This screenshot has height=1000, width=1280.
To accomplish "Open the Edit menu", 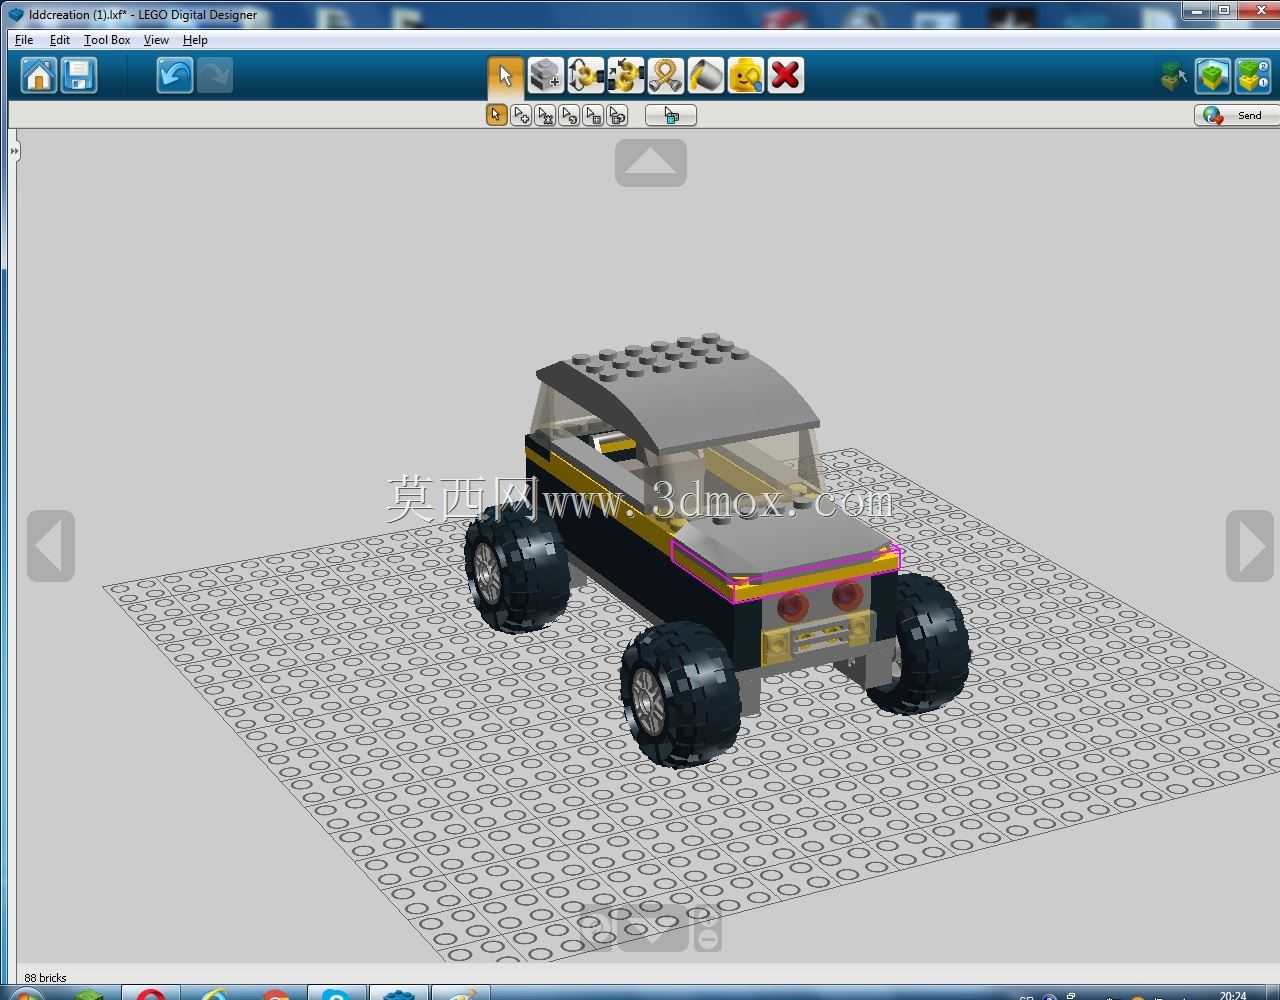I will pyautogui.click(x=60, y=40).
